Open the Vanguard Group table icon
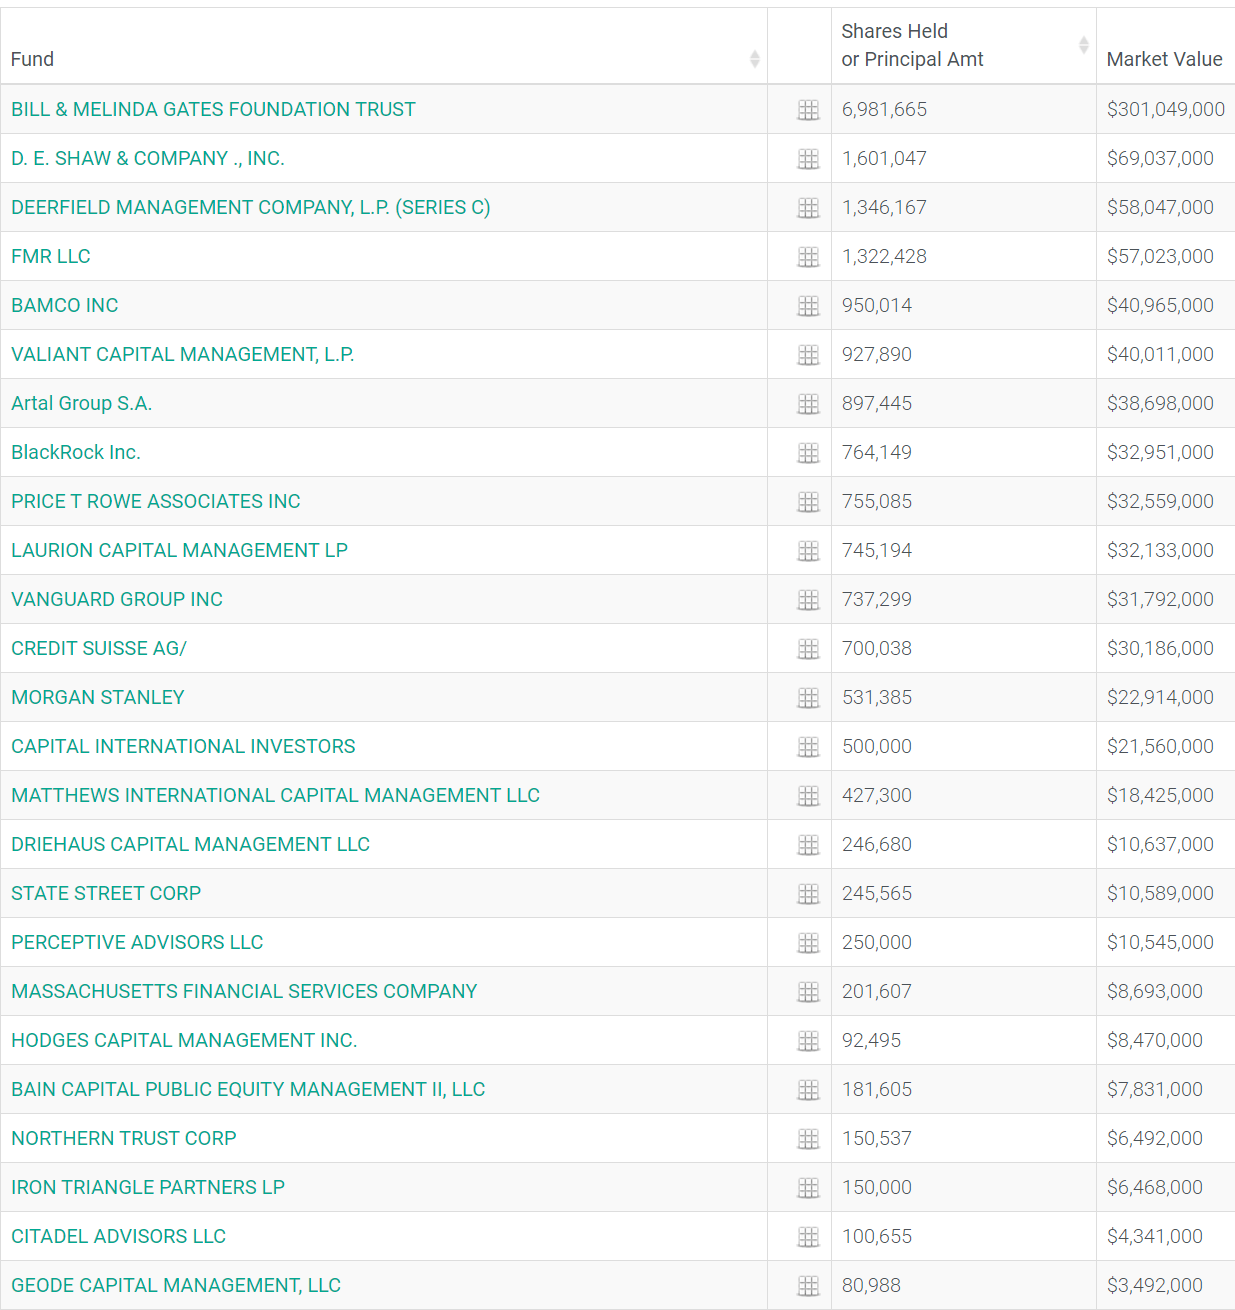The height and width of the screenshot is (1310, 1235). pos(808,600)
